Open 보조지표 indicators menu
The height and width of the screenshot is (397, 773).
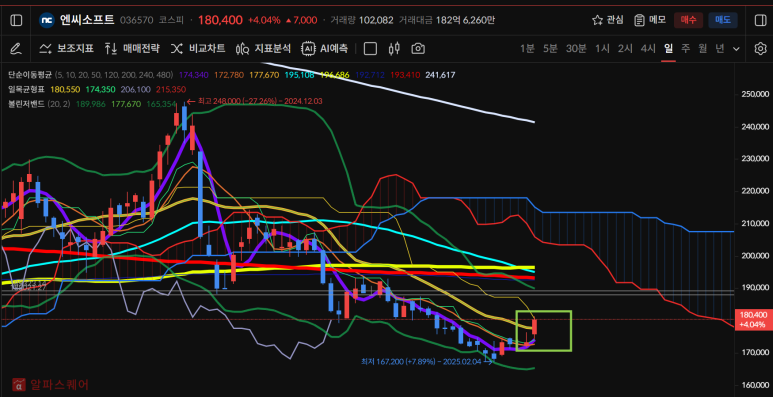(67, 48)
